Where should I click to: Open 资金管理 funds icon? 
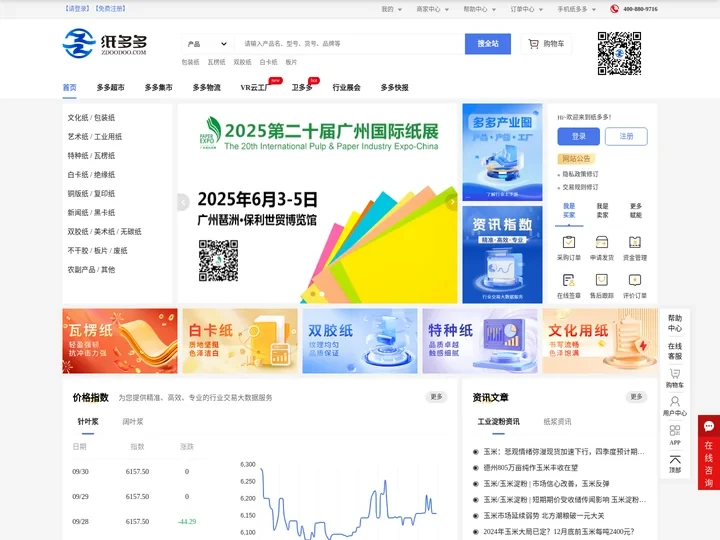coord(635,242)
